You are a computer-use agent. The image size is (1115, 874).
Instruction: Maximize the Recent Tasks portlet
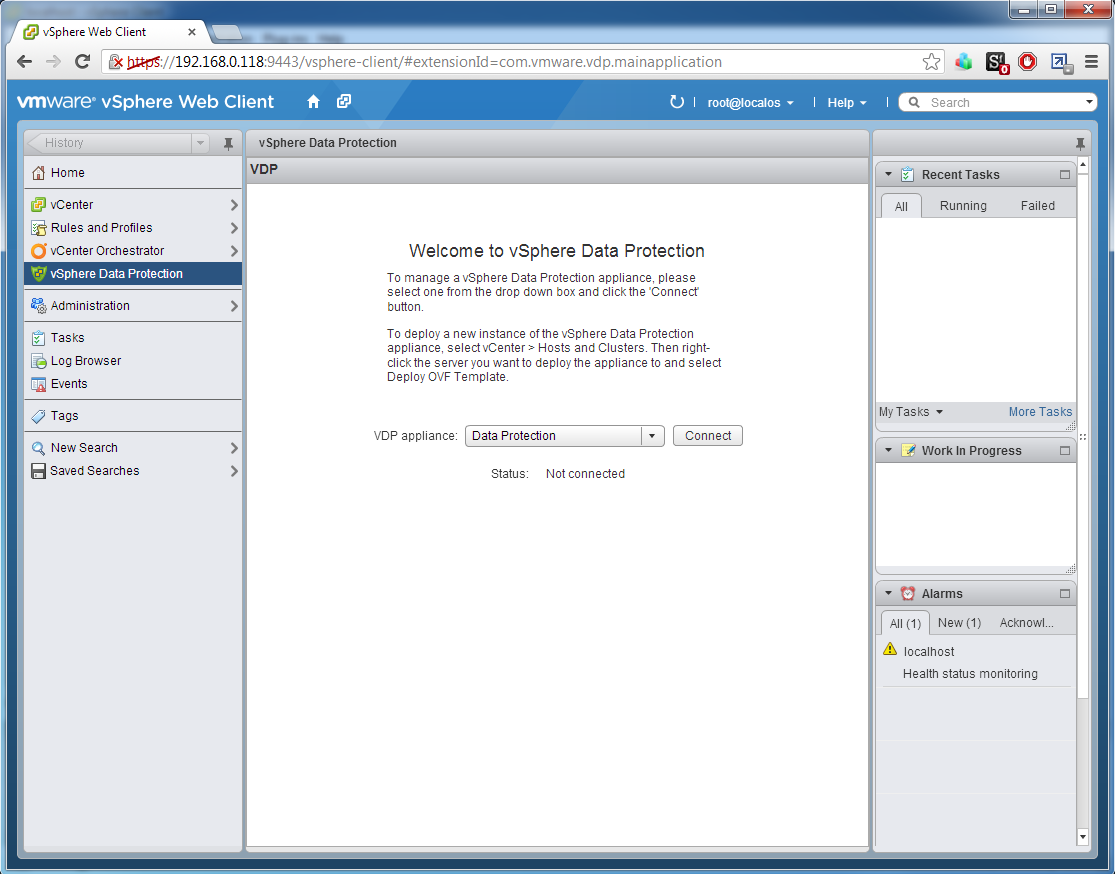coord(1065,175)
